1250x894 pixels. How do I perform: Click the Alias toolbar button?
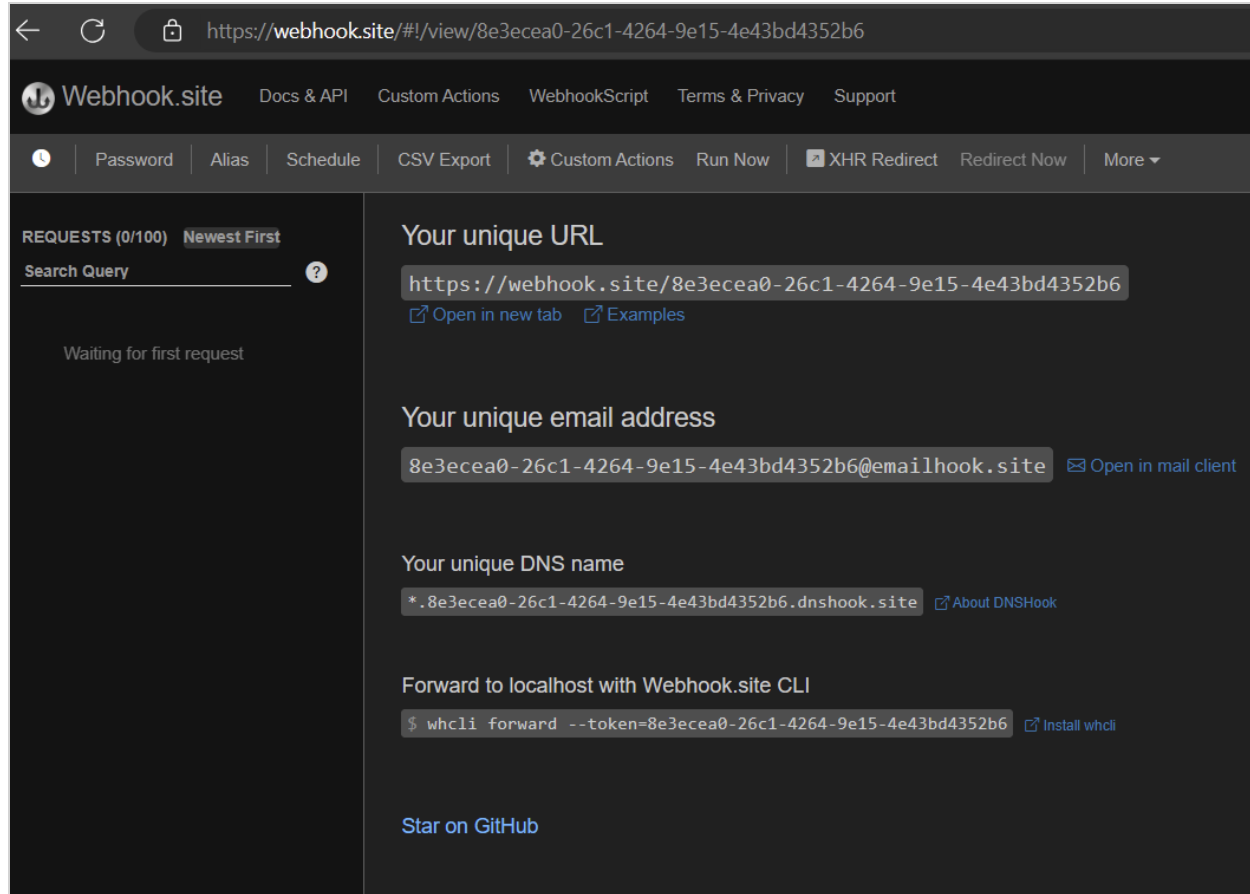coord(229,160)
